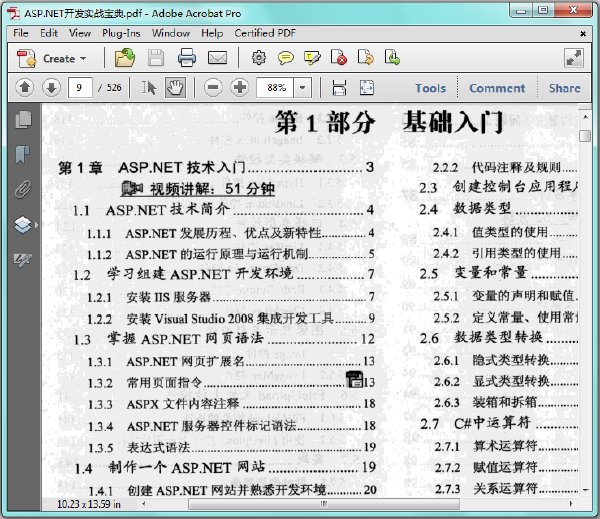Show the Attachments paperclip panel

(x=23, y=189)
